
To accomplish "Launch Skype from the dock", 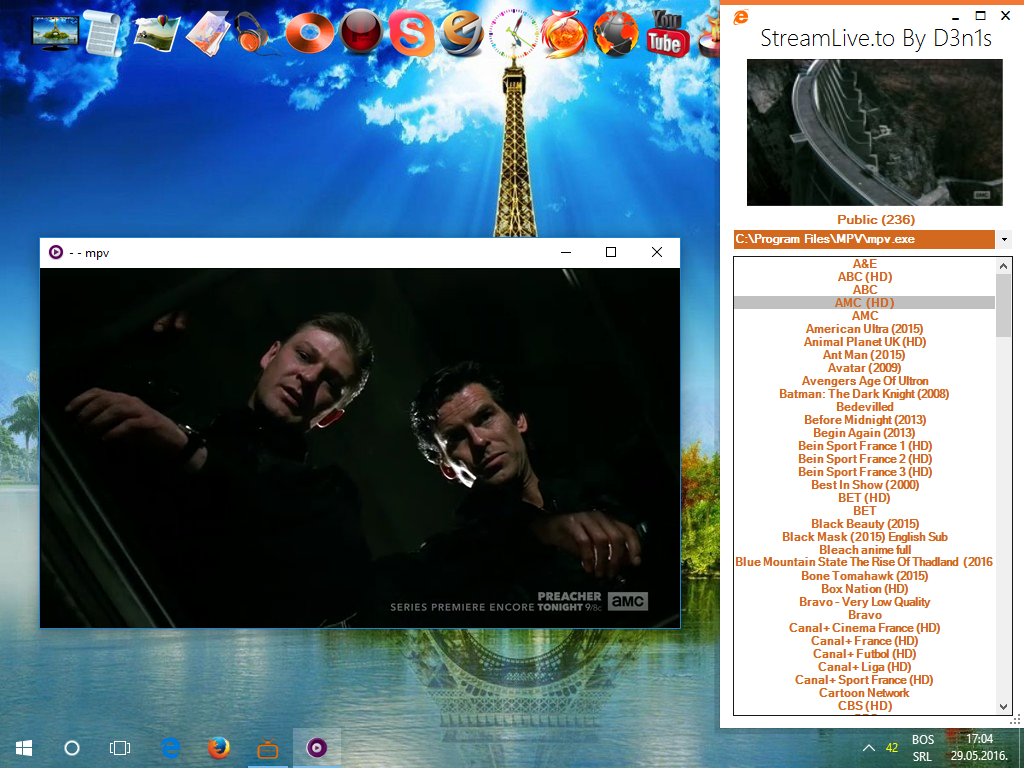I will pos(411,33).
